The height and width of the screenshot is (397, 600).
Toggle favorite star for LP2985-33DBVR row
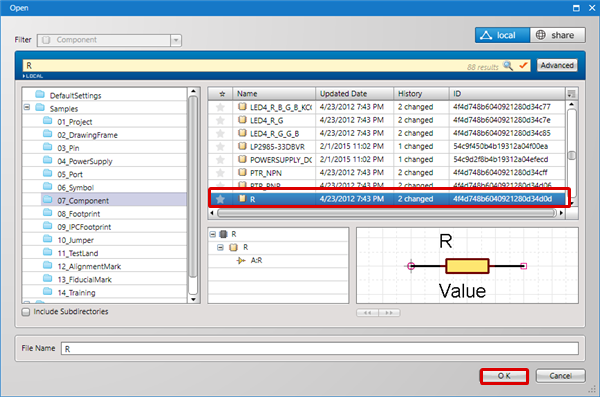[x=220, y=147]
